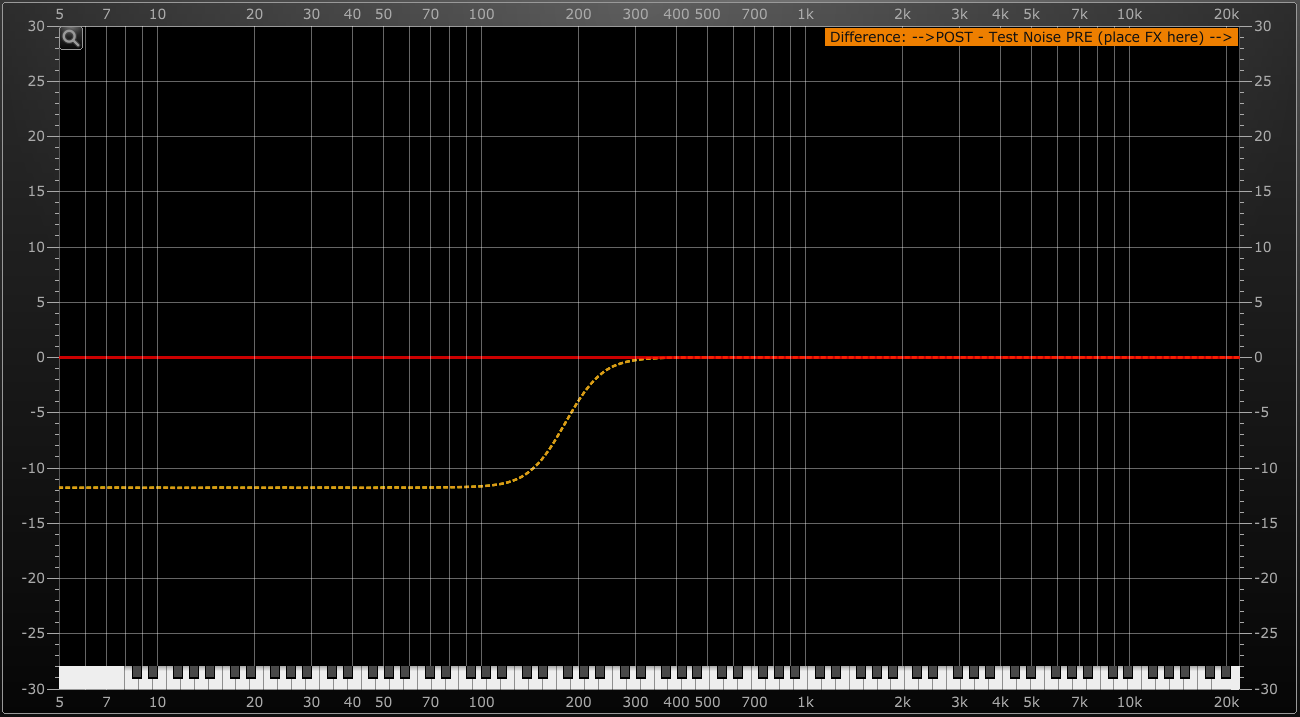Viewport: 1300px width, 717px height.
Task: Click the 0 dB label on left scale
Action: tap(40, 357)
